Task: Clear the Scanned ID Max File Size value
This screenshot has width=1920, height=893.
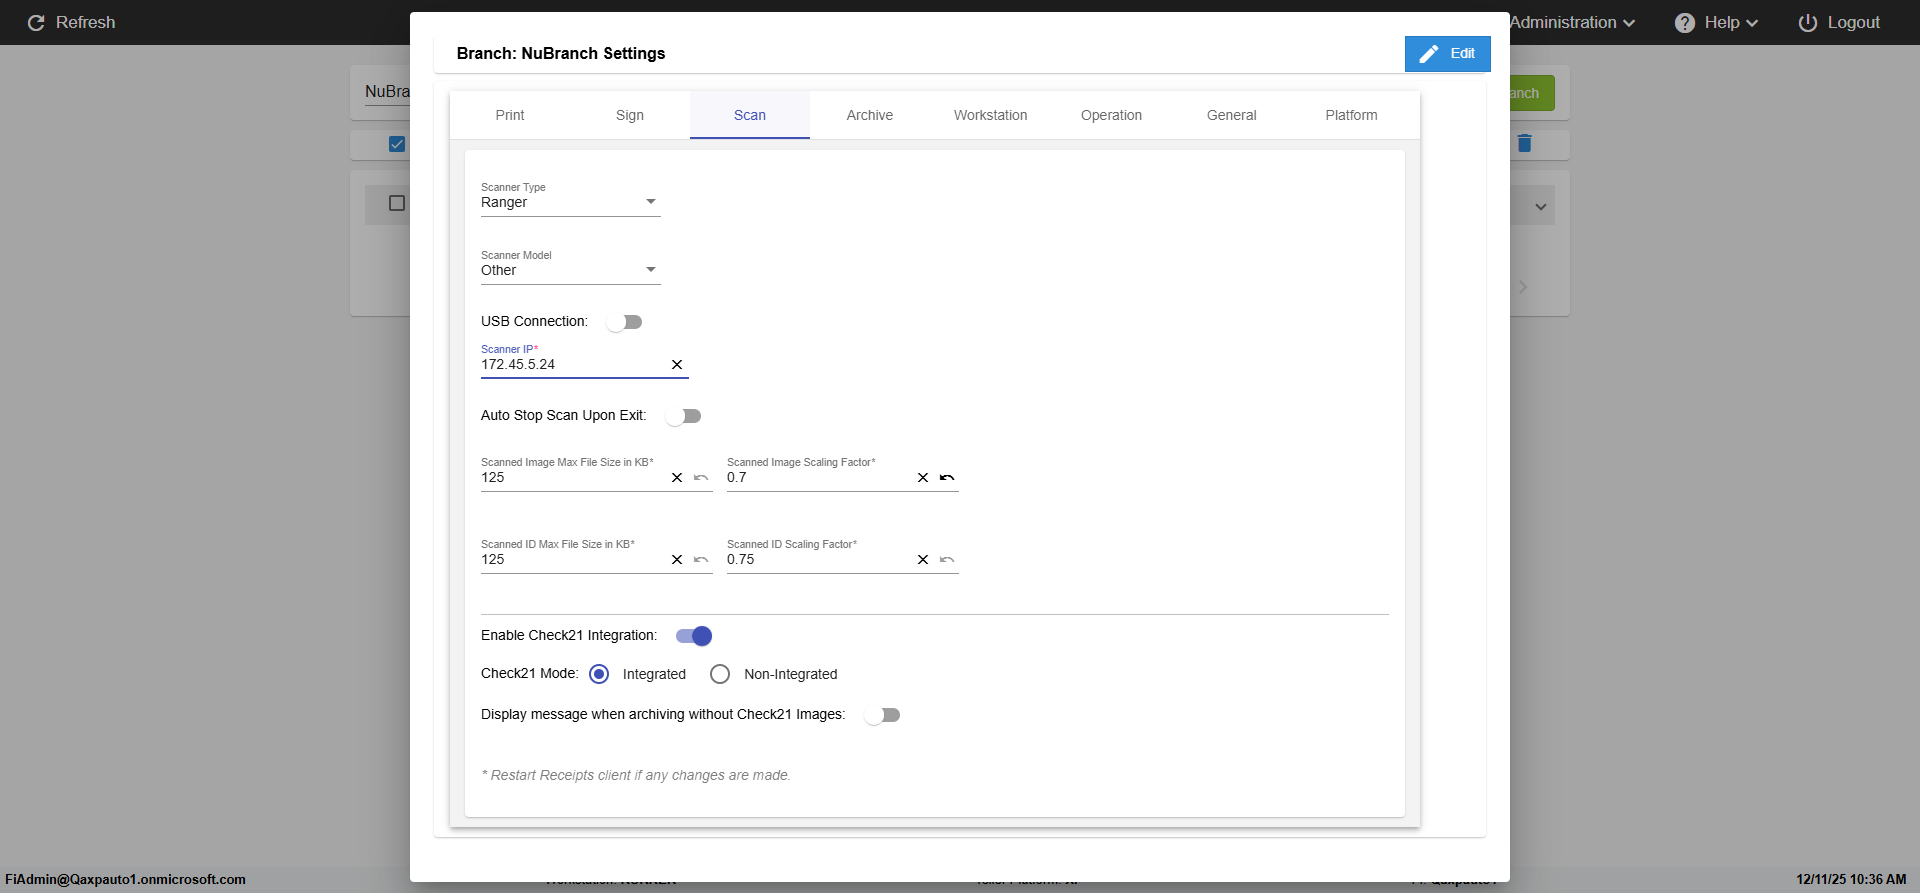Action: [677, 560]
